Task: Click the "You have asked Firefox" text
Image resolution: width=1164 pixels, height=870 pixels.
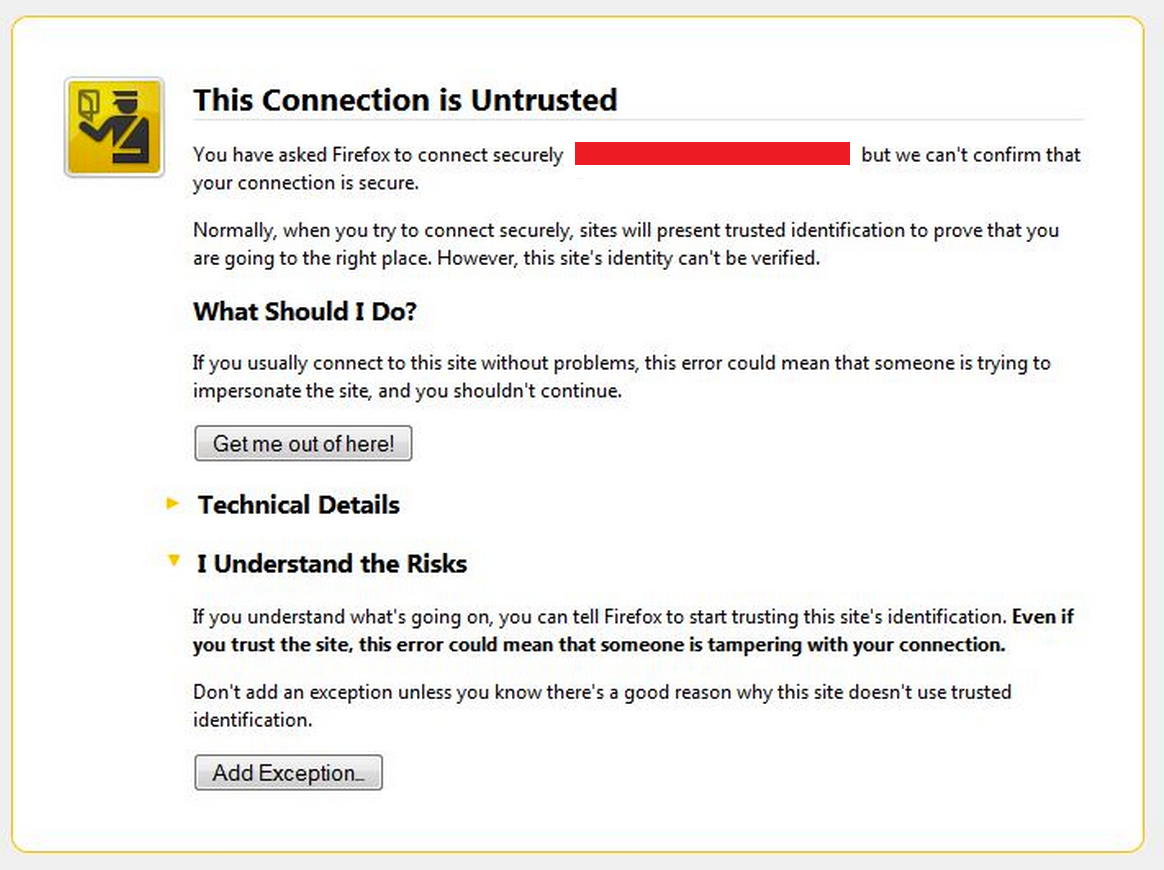Action: pos(378,155)
